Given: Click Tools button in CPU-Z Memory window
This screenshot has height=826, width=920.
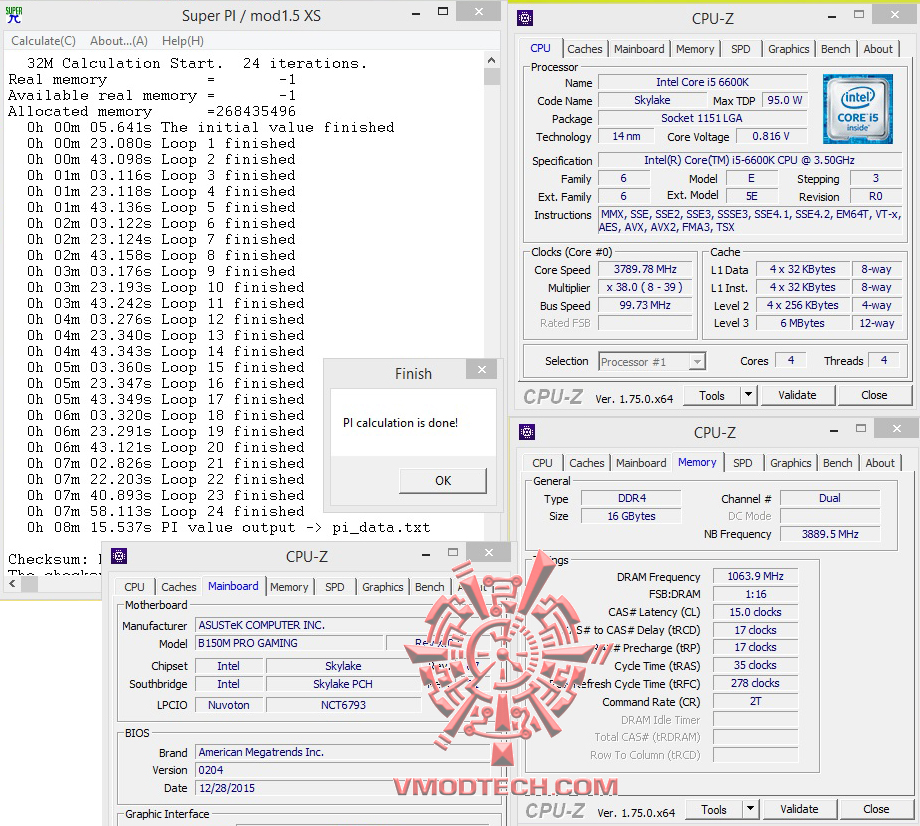Looking at the screenshot, I should (x=713, y=810).
